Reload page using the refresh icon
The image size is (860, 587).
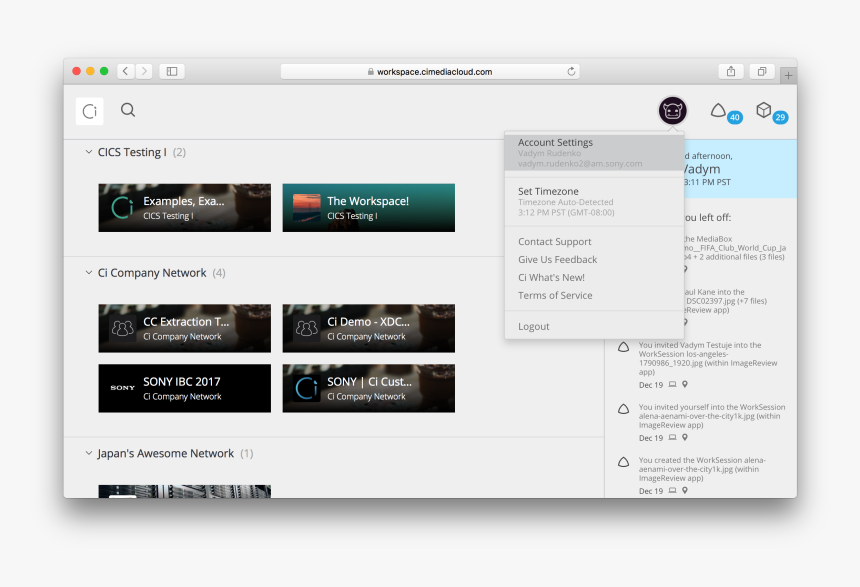(571, 72)
